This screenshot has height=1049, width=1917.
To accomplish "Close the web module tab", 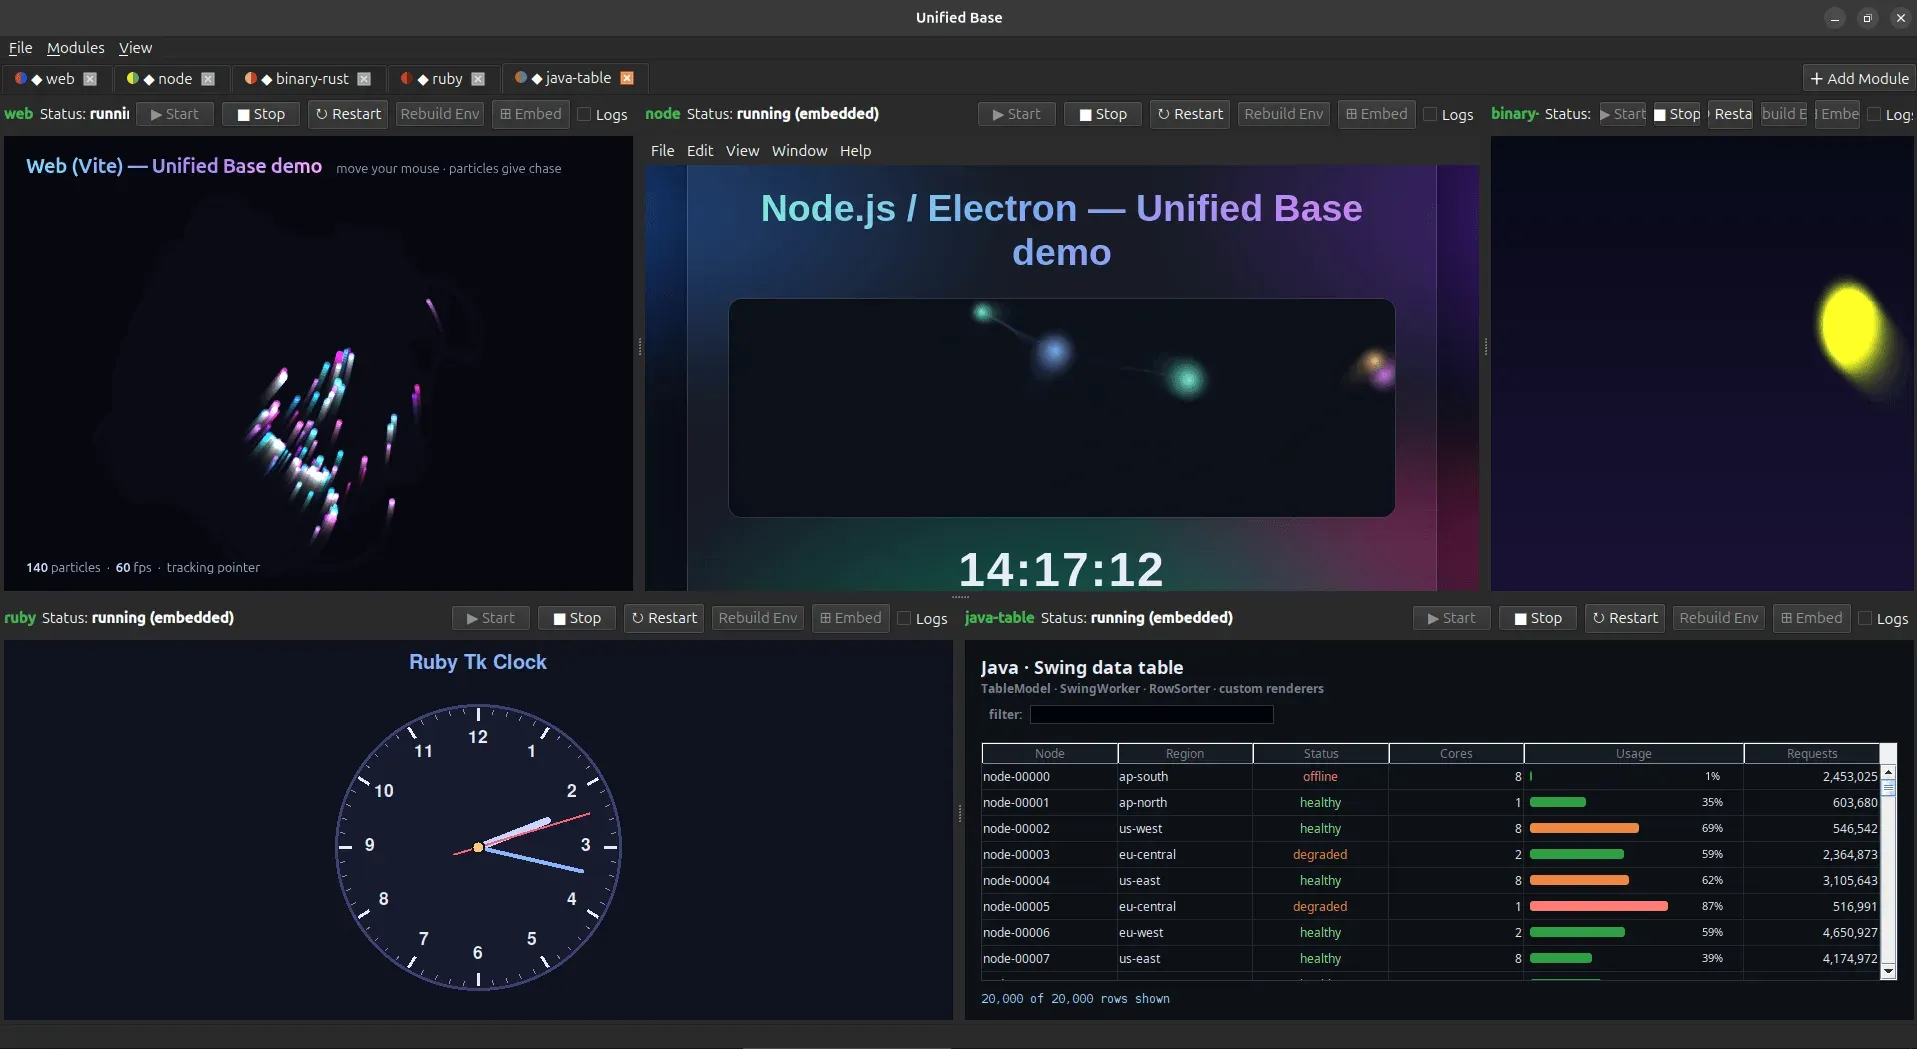I will click(x=90, y=79).
